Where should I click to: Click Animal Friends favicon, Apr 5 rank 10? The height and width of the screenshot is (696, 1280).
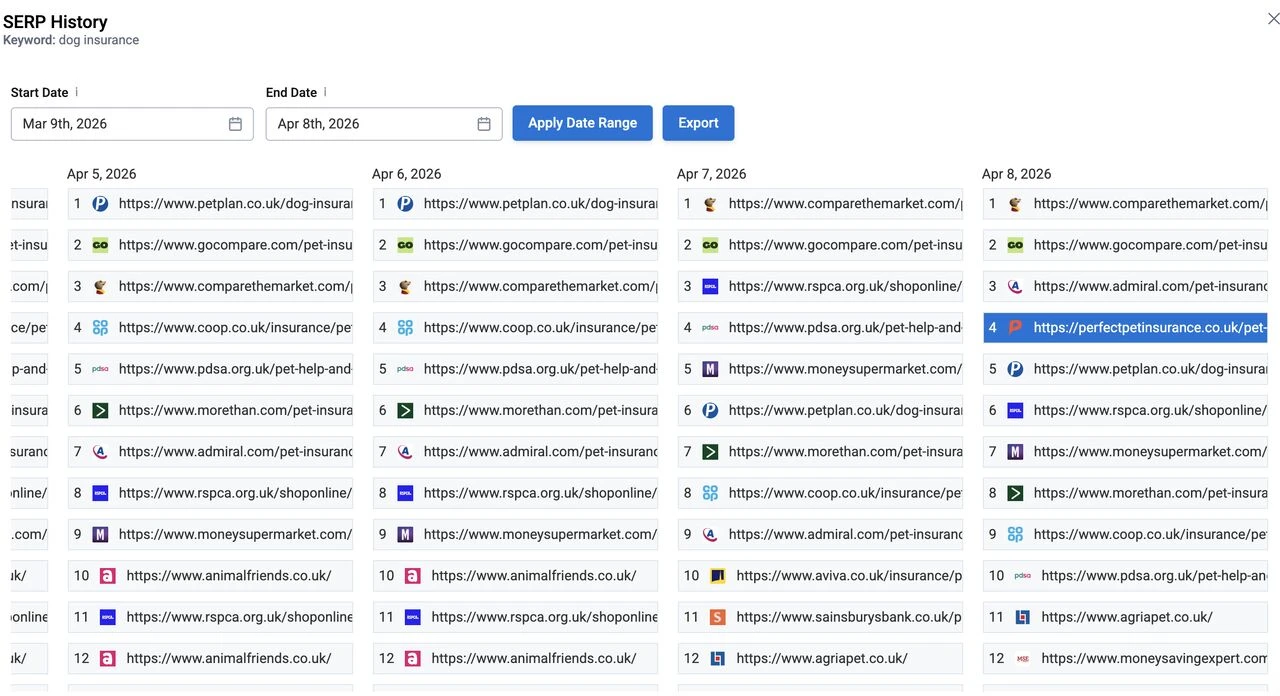coord(107,576)
